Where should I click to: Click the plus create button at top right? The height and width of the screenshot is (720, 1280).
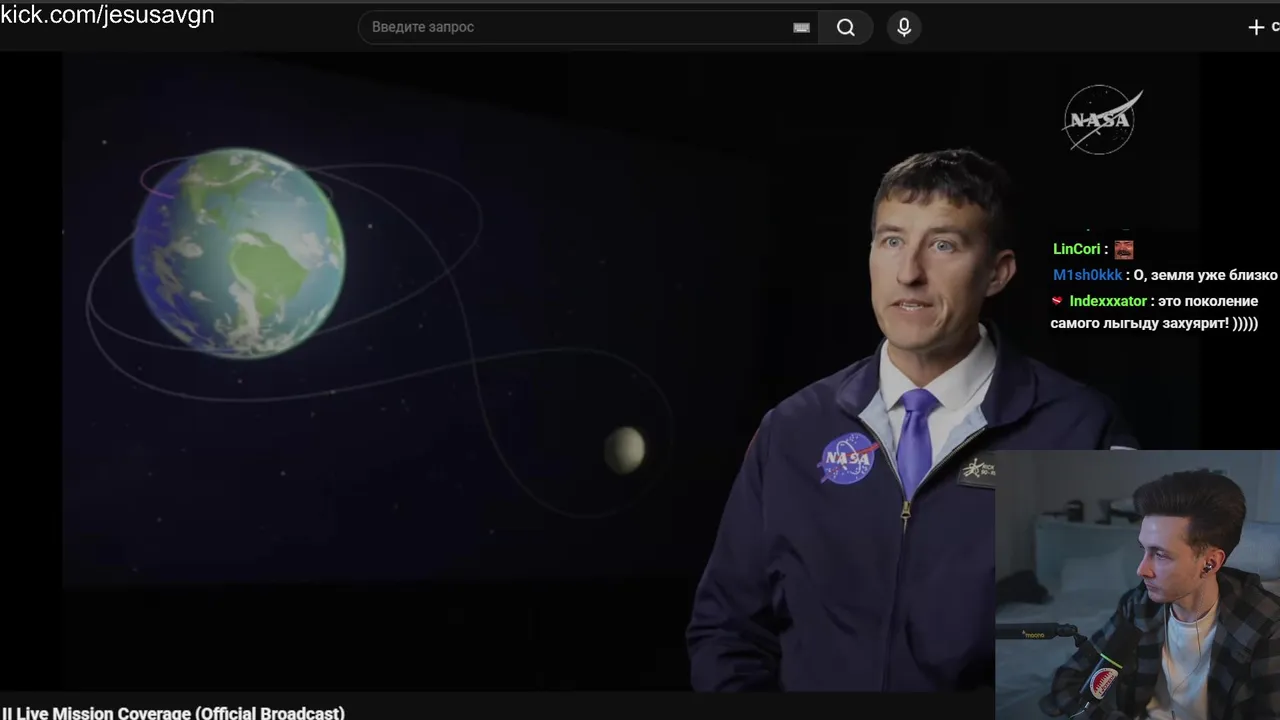click(x=1257, y=27)
